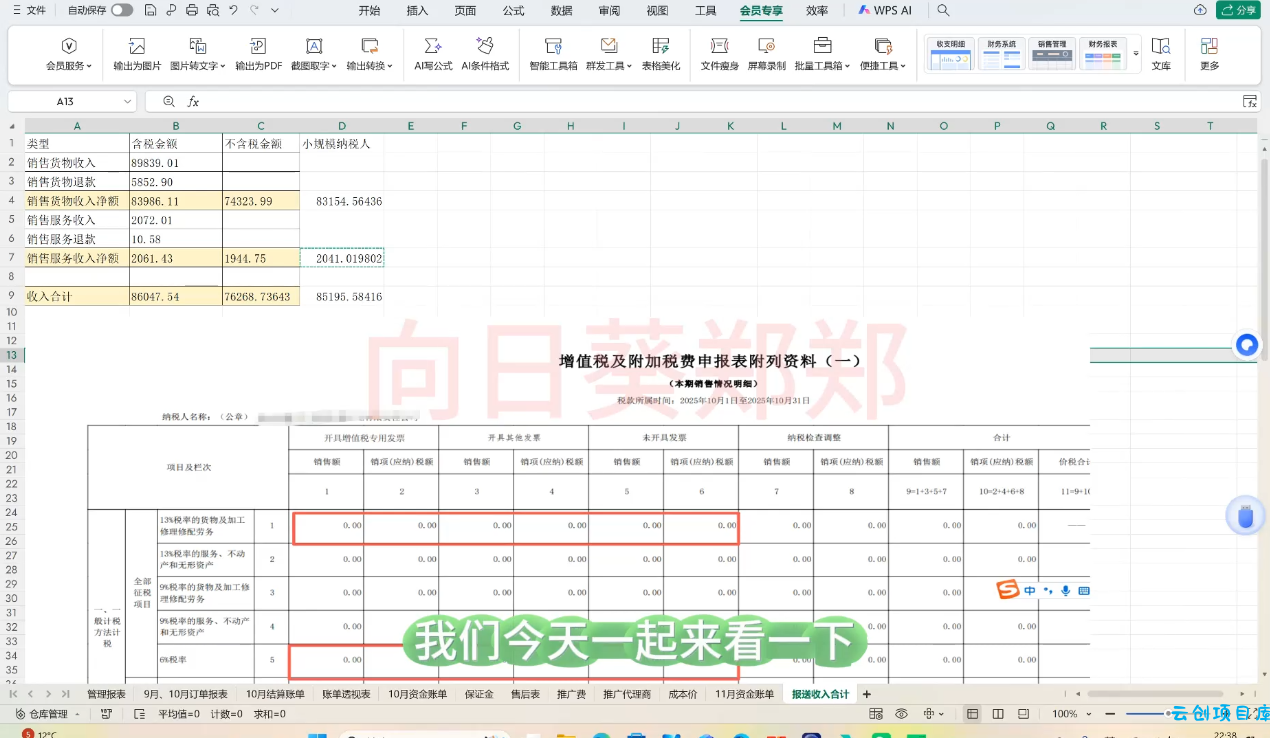The width and height of the screenshot is (1270, 738).
Task: Click the 分享 share button
Action: pos(1238,10)
